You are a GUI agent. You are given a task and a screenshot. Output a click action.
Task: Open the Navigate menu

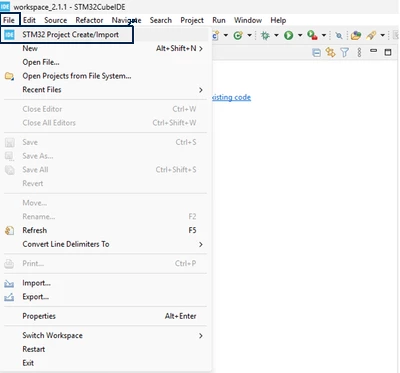click(x=126, y=20)
